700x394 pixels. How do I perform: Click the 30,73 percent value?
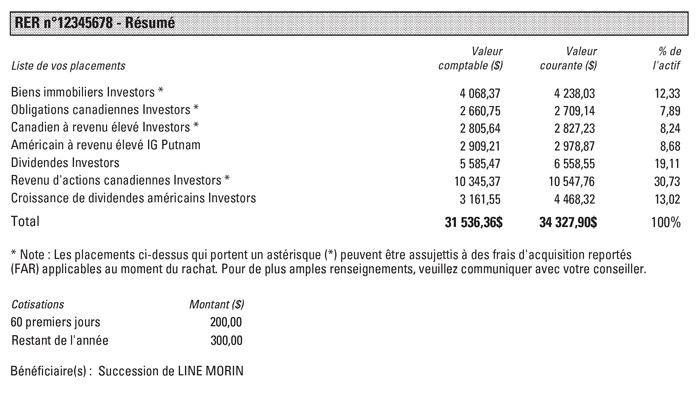(667, 182)
